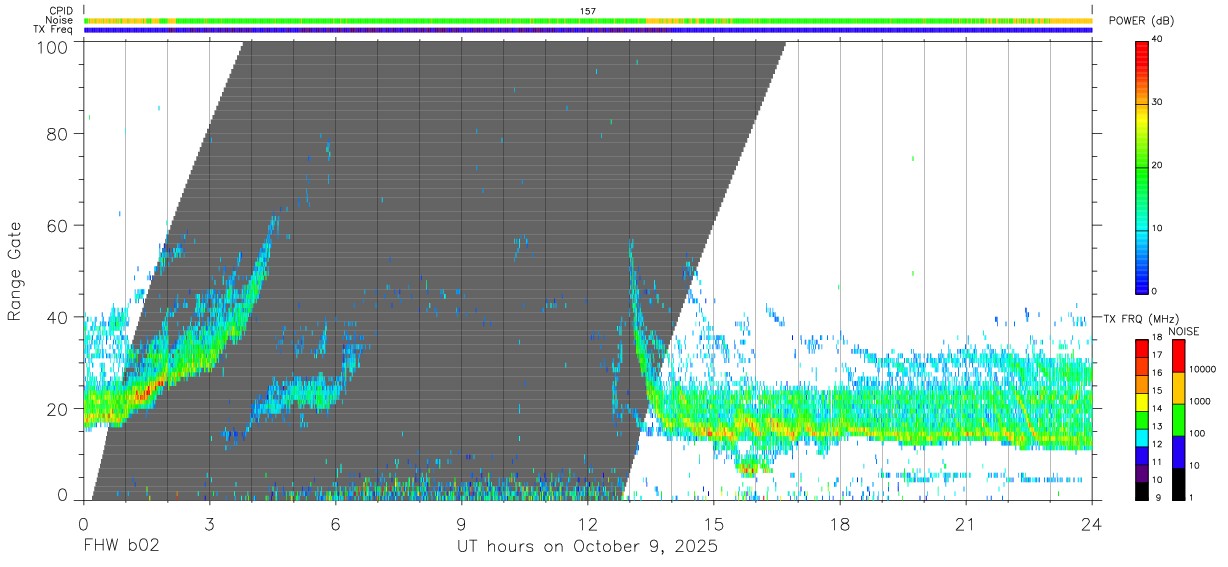This screenshot has width=1228, height=567.
Task: Click the 12 tick on the UT hours axis
Action: [x=588, y=524]
